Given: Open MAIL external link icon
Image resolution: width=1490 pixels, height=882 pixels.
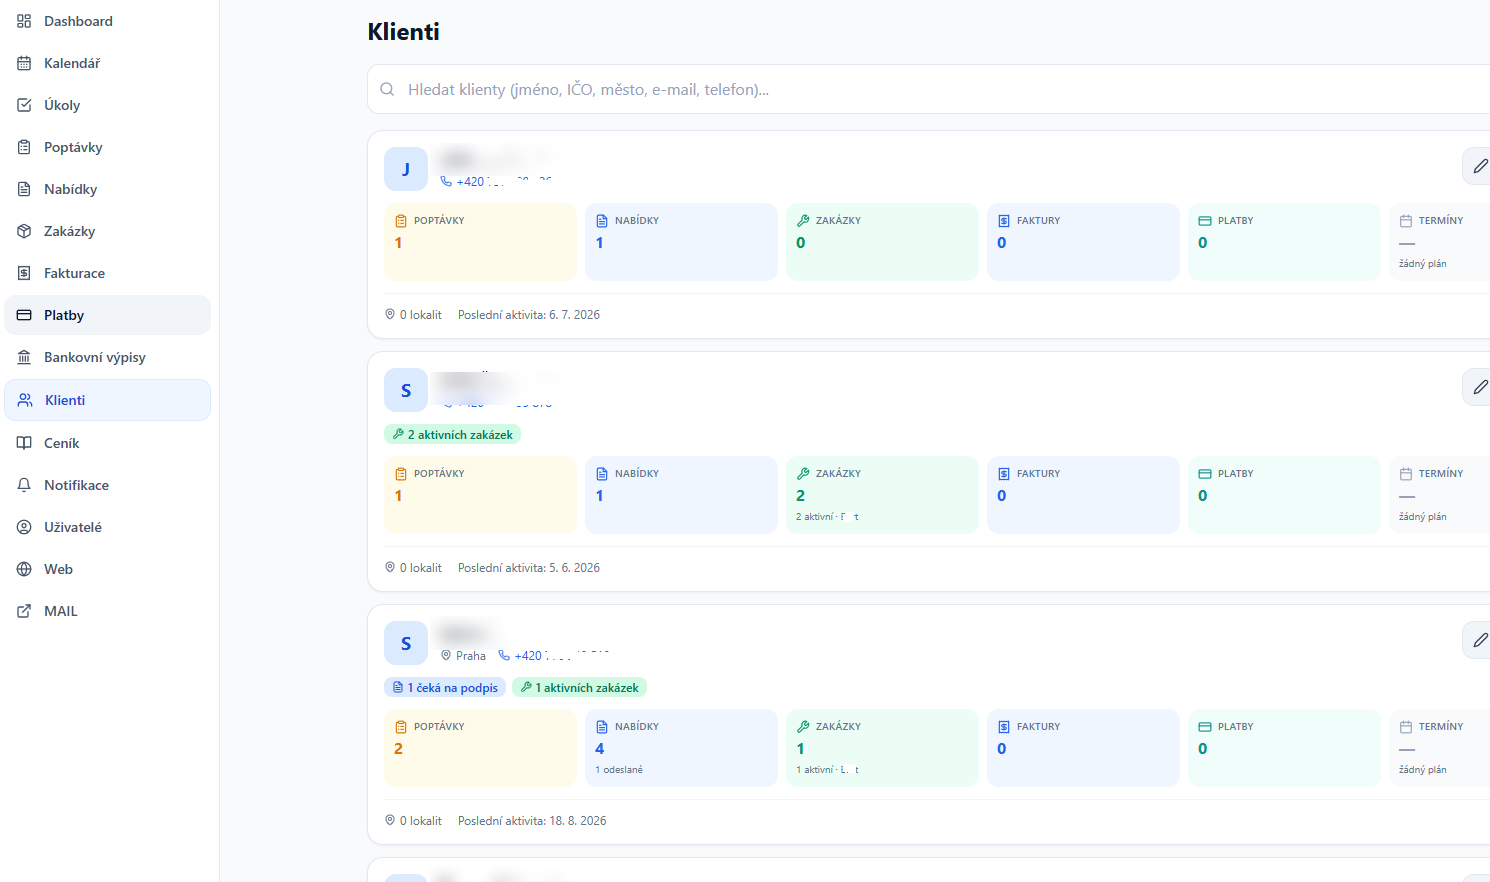Looking at the screenshot, I should [x=24, y=611].
